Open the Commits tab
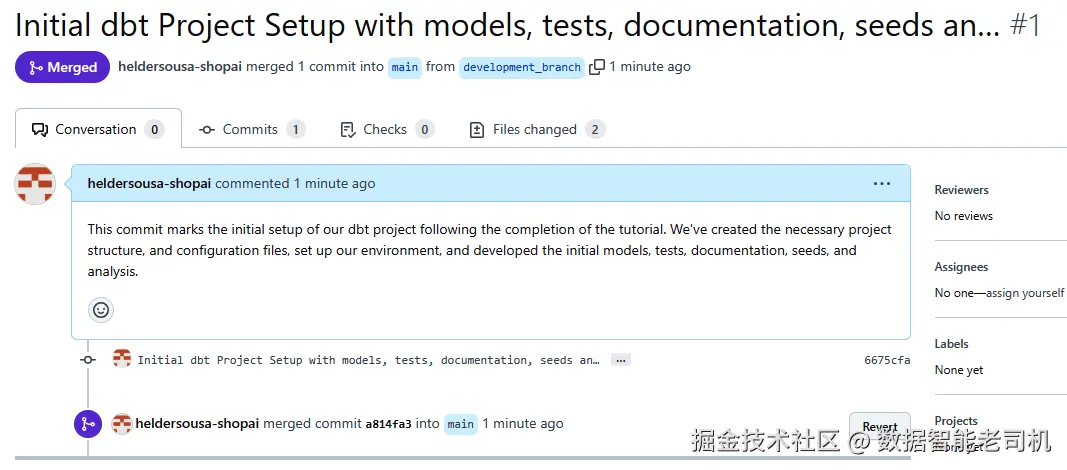This screenshot has width=1067, height=470. 252,129
